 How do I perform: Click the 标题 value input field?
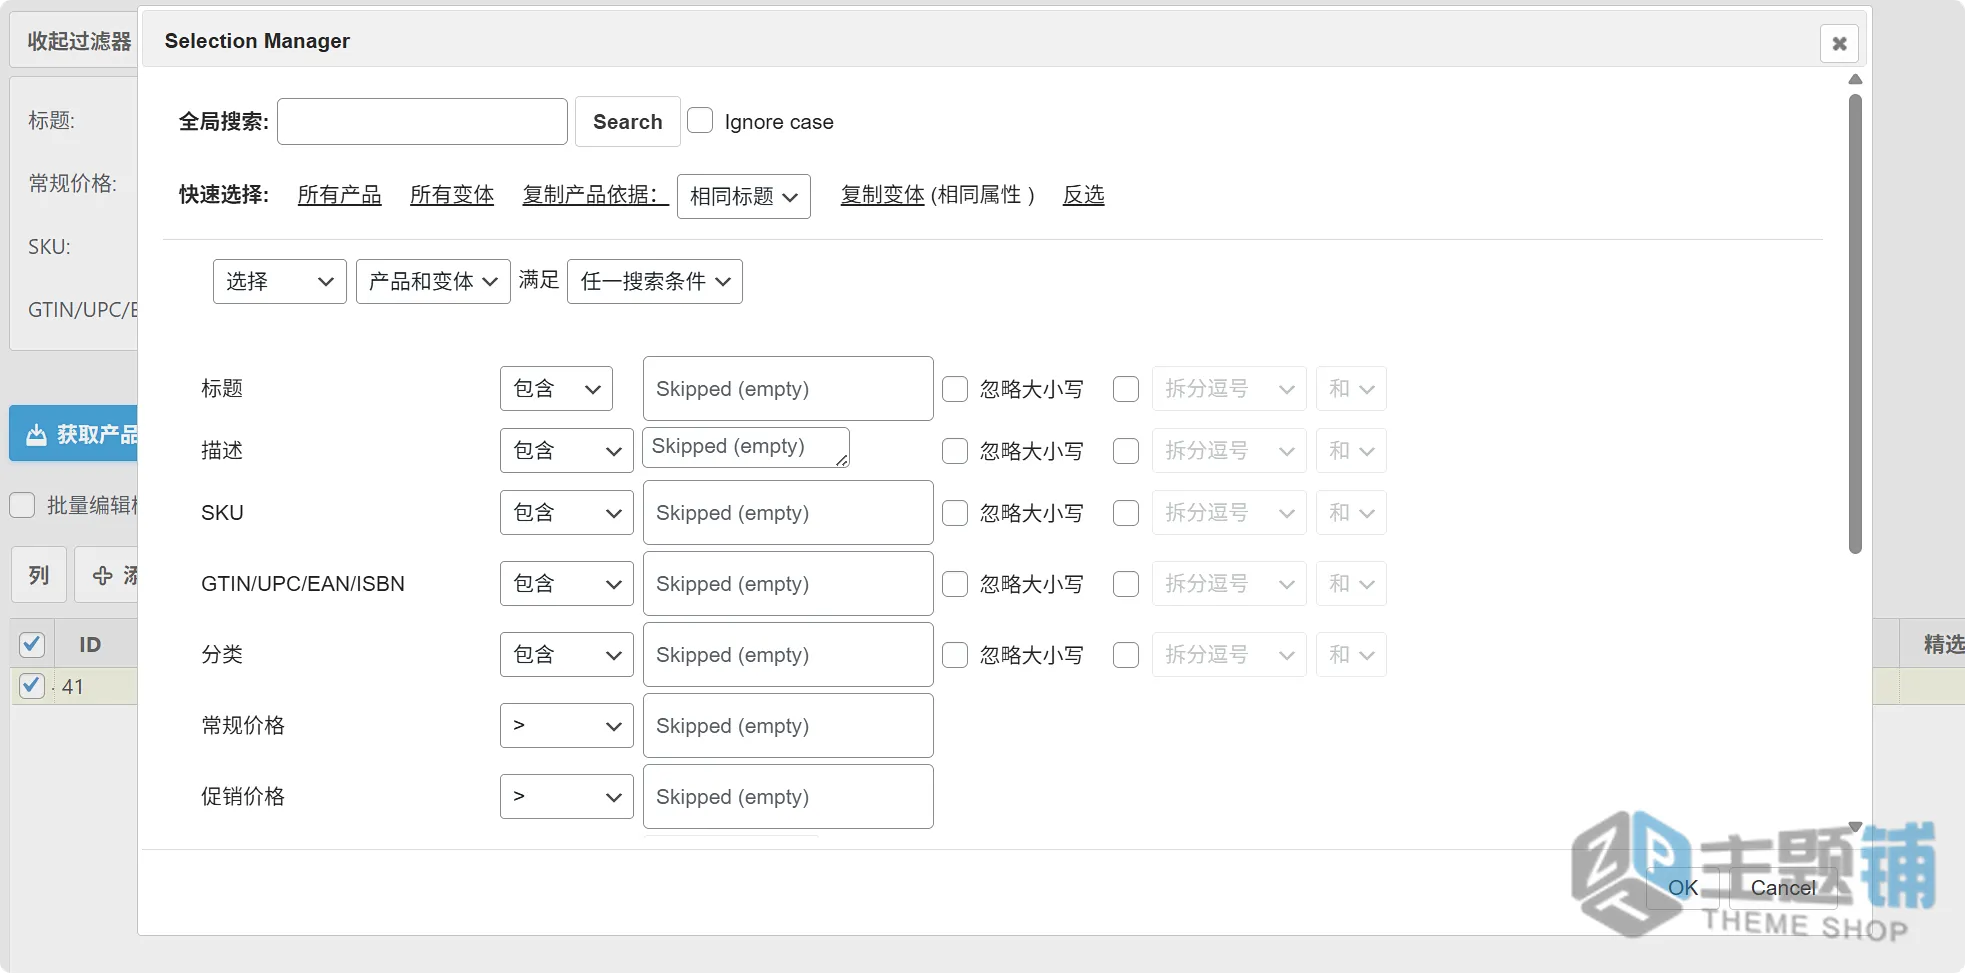pos(788,389)
